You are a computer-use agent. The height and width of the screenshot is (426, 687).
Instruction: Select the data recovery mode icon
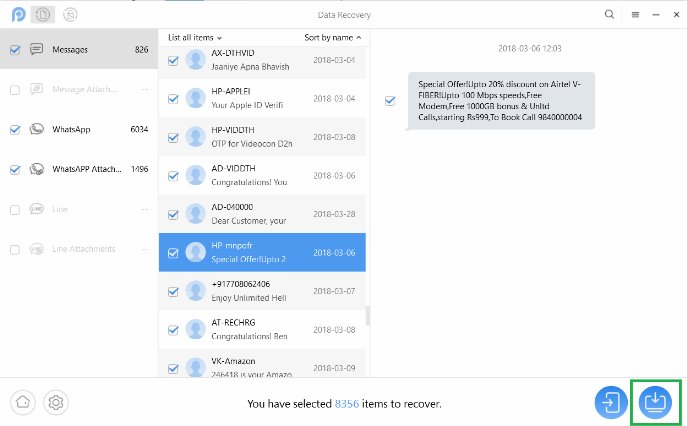(42, 15)
